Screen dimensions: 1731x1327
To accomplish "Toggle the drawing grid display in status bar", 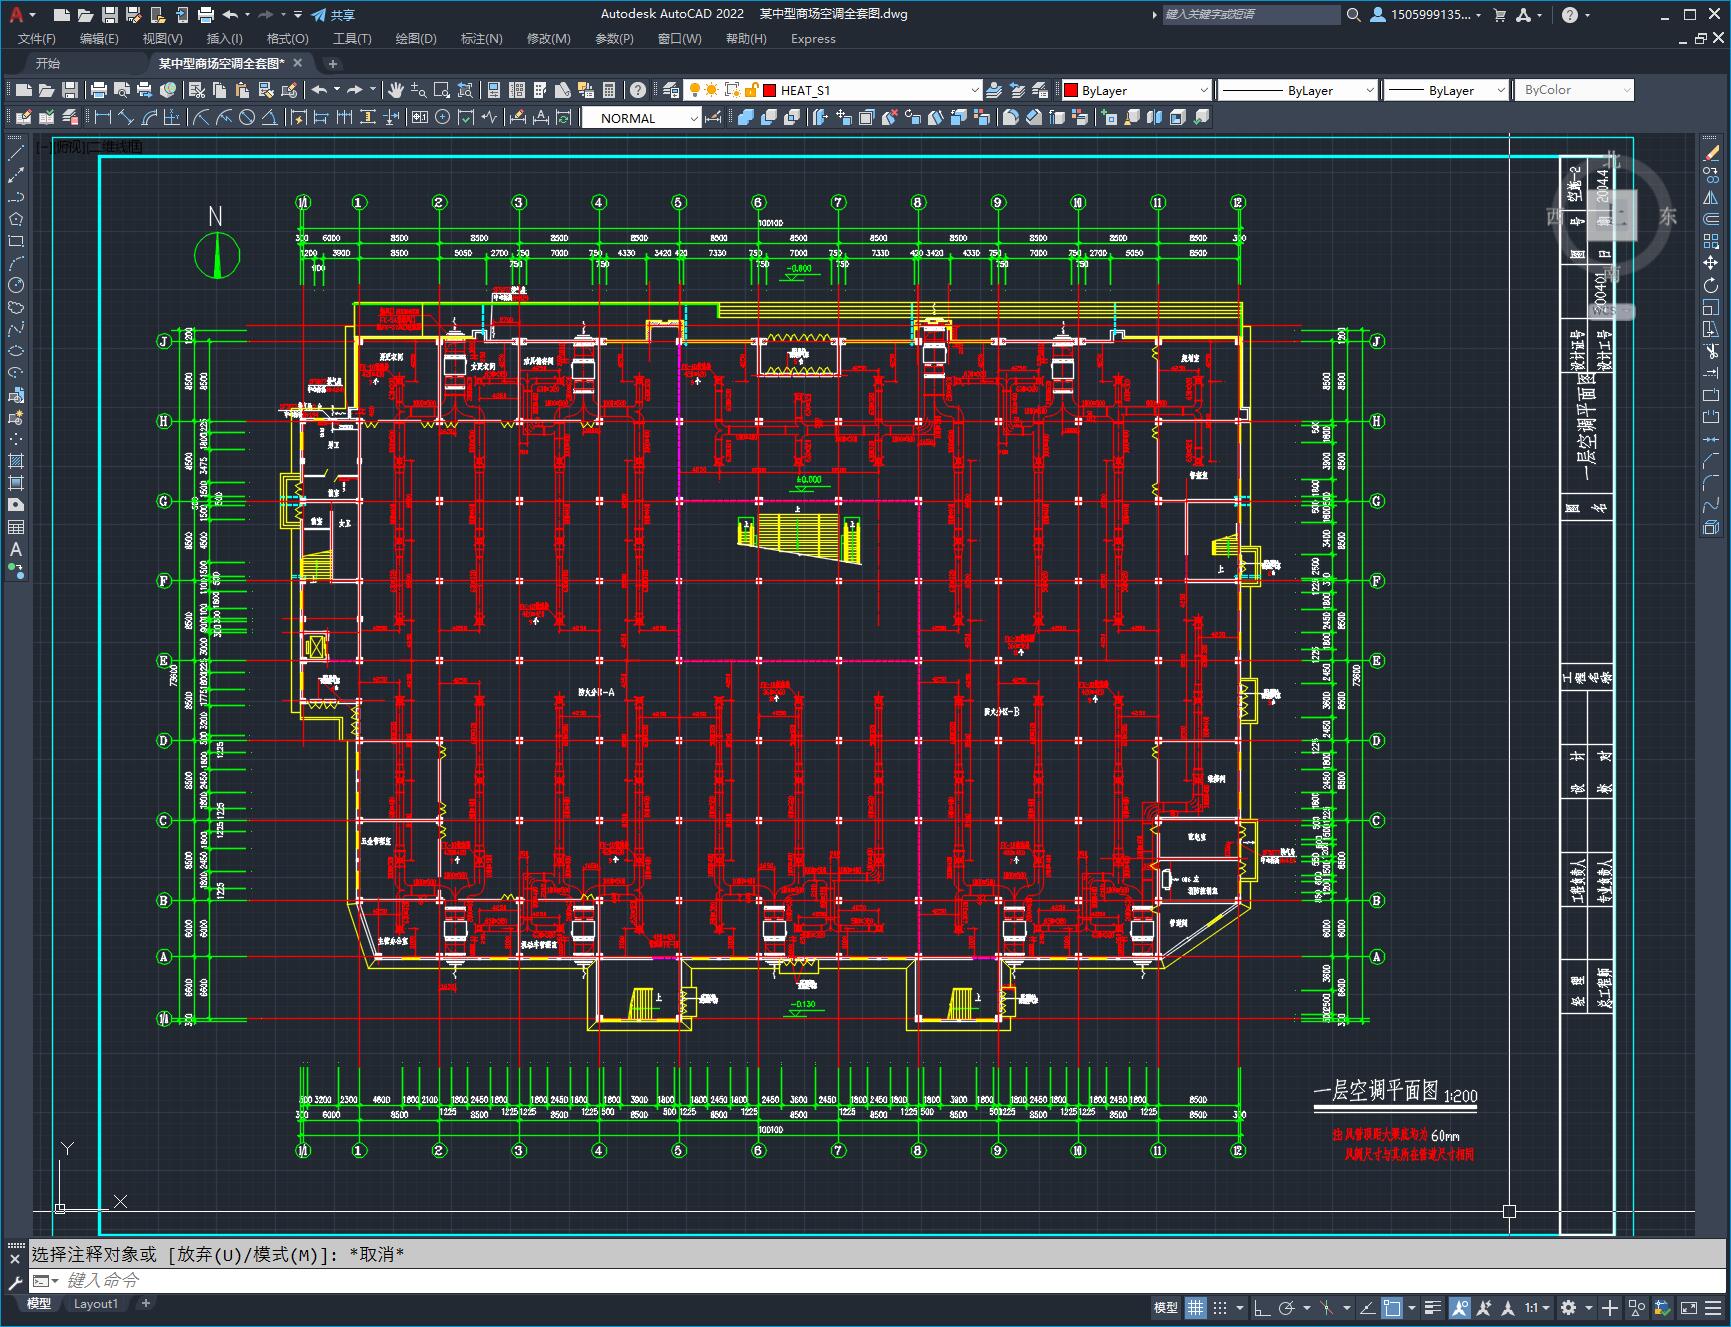I will tap(1196, 1307).
